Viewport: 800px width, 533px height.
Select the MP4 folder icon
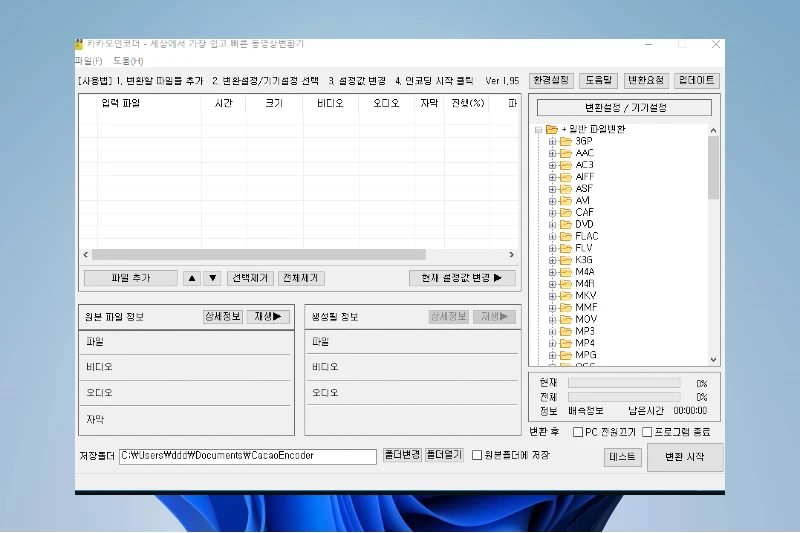pos(565,343)
